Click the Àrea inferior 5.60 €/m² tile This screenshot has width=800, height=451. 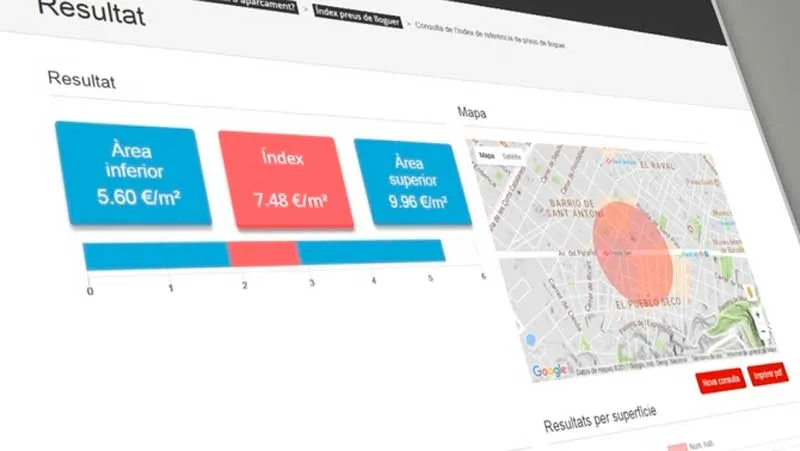(133, 172)
